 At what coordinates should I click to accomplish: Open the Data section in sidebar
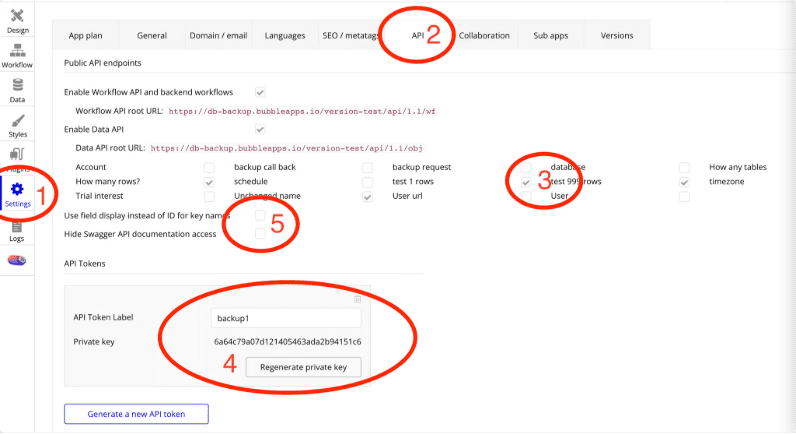coord(17,90)
